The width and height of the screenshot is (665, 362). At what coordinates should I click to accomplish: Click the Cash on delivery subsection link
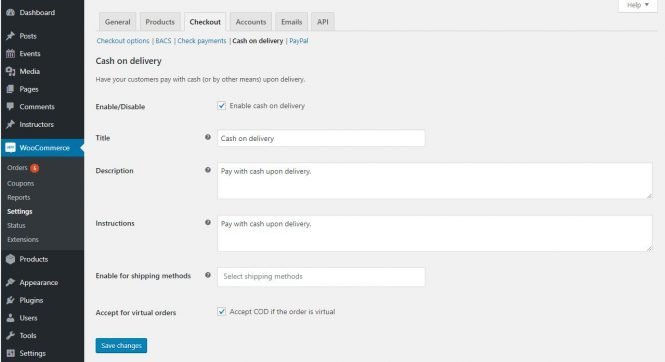click(257, 41)
